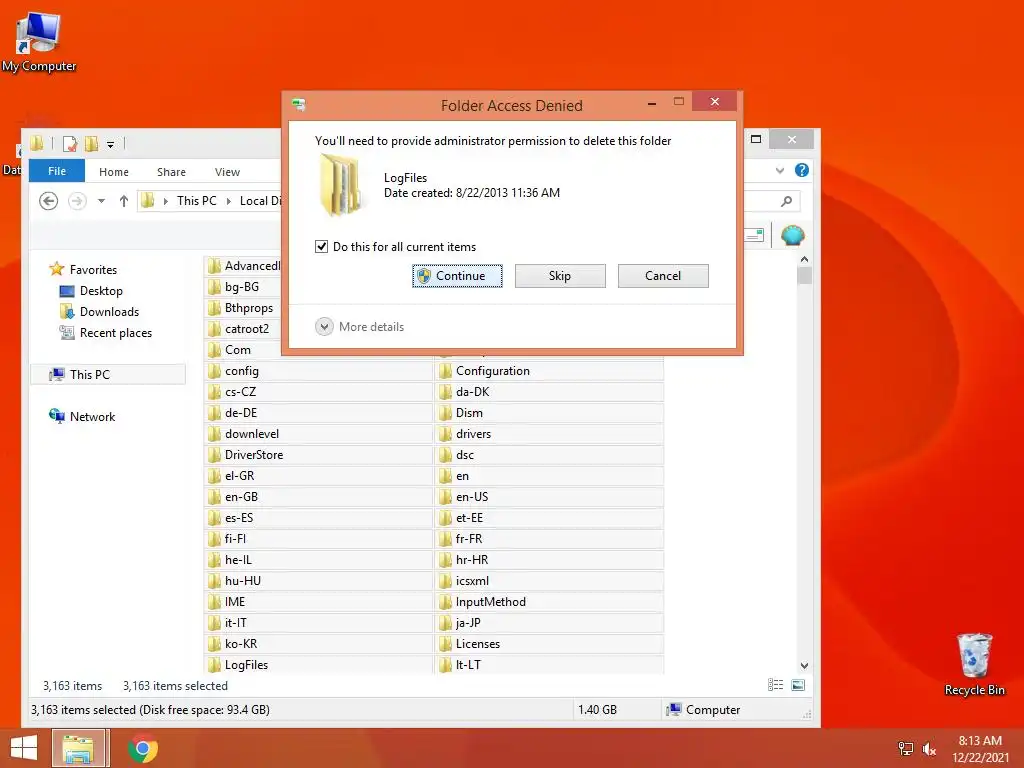Open Customize Quick Access Toolbar dropdown
Viewport: 1024px width, 768px height.
coord(110,145)
